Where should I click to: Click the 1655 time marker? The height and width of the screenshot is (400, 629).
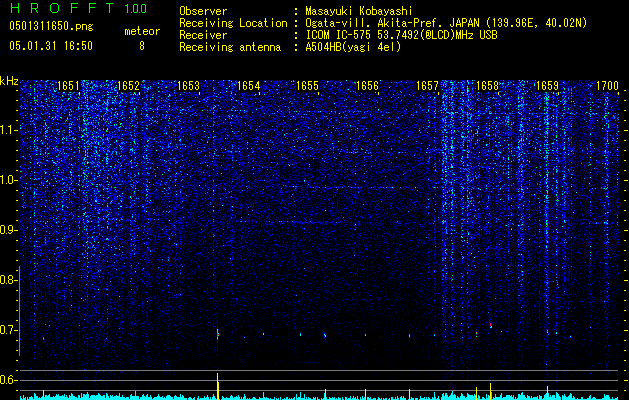coord(307,86)
